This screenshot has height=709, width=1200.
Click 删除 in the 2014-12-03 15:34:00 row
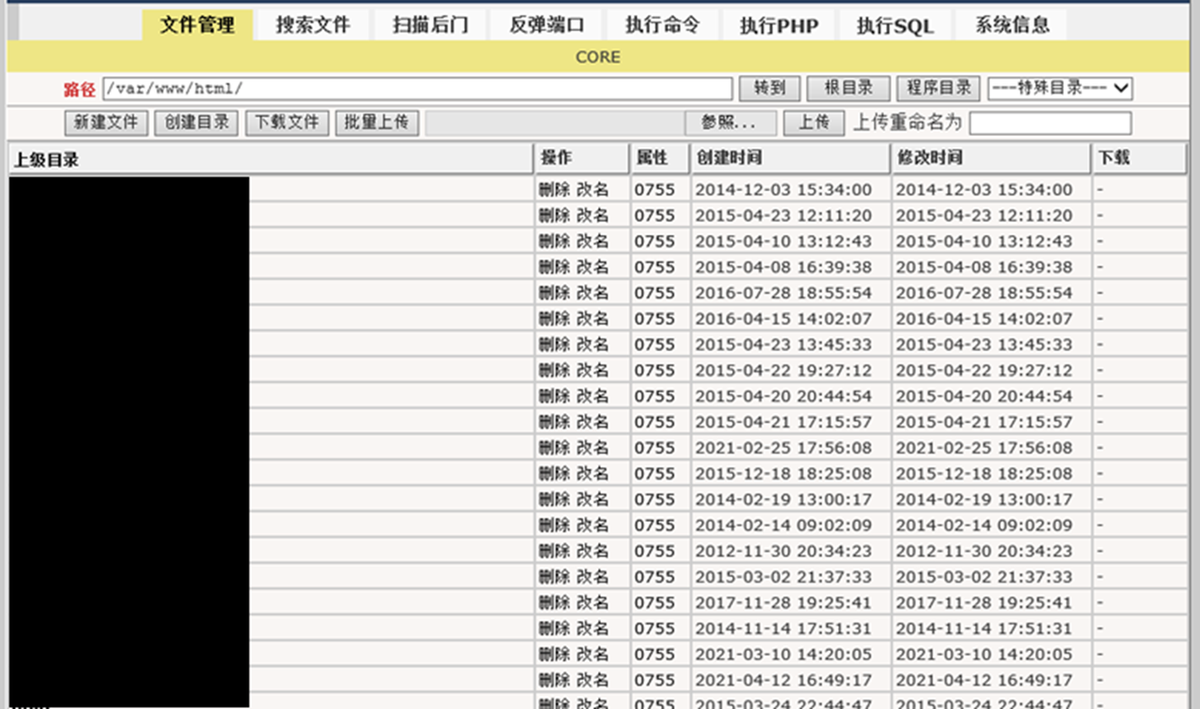tap(554, 189)
